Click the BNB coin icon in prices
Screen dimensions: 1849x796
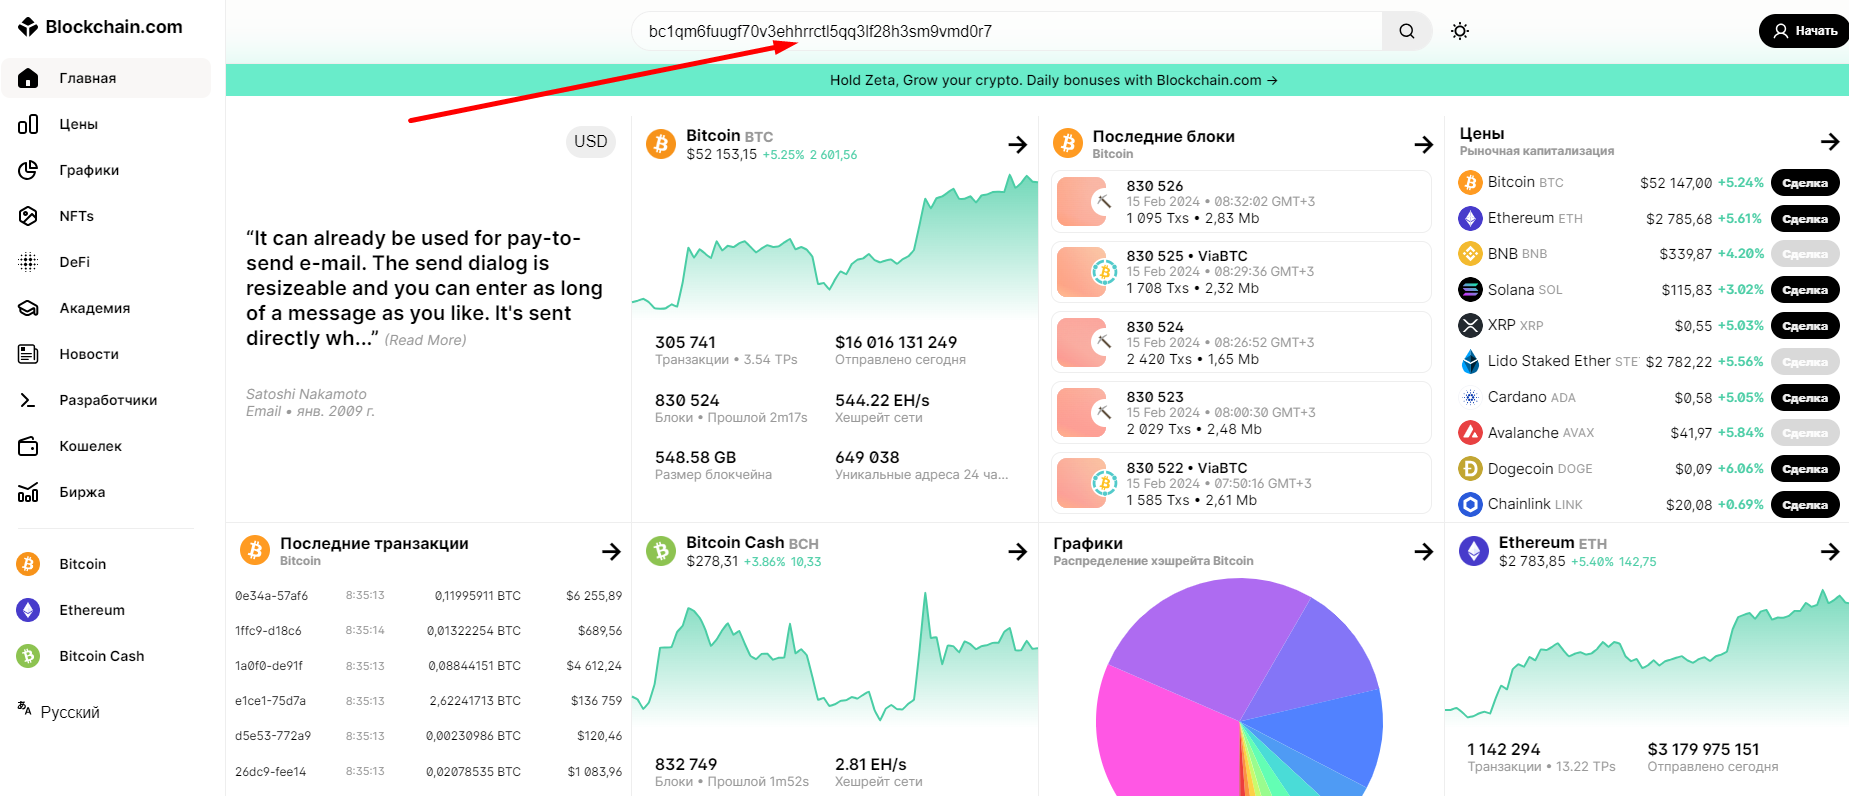pos(1470,254)
